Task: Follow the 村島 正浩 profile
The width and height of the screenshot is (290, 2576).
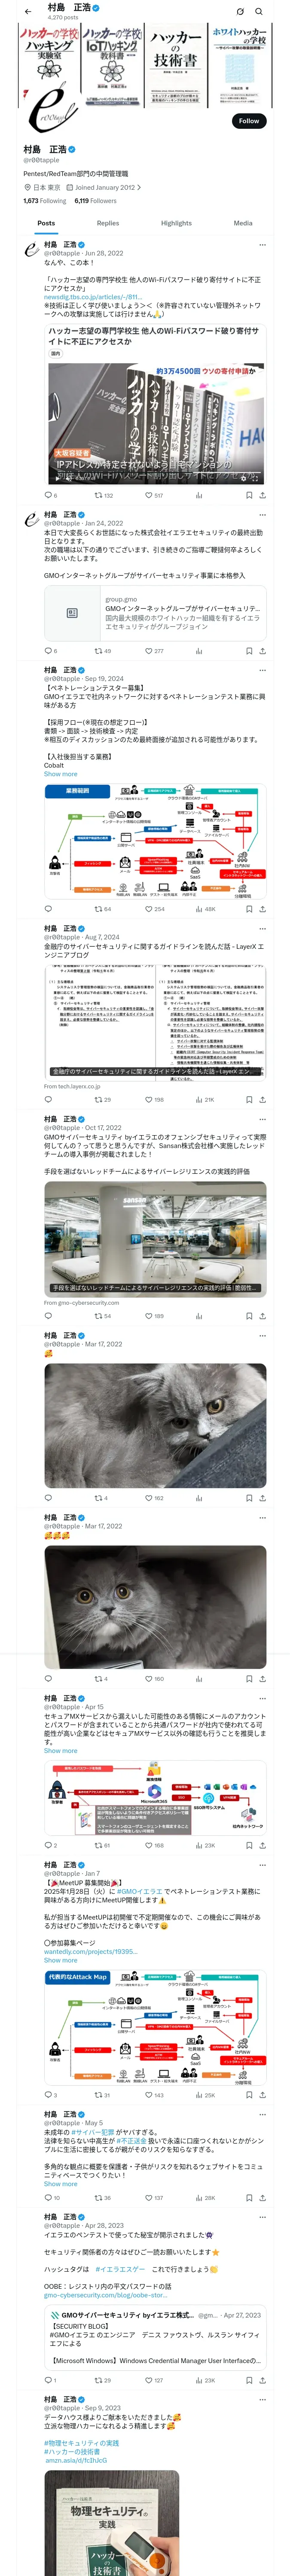Action: [249, 121]
